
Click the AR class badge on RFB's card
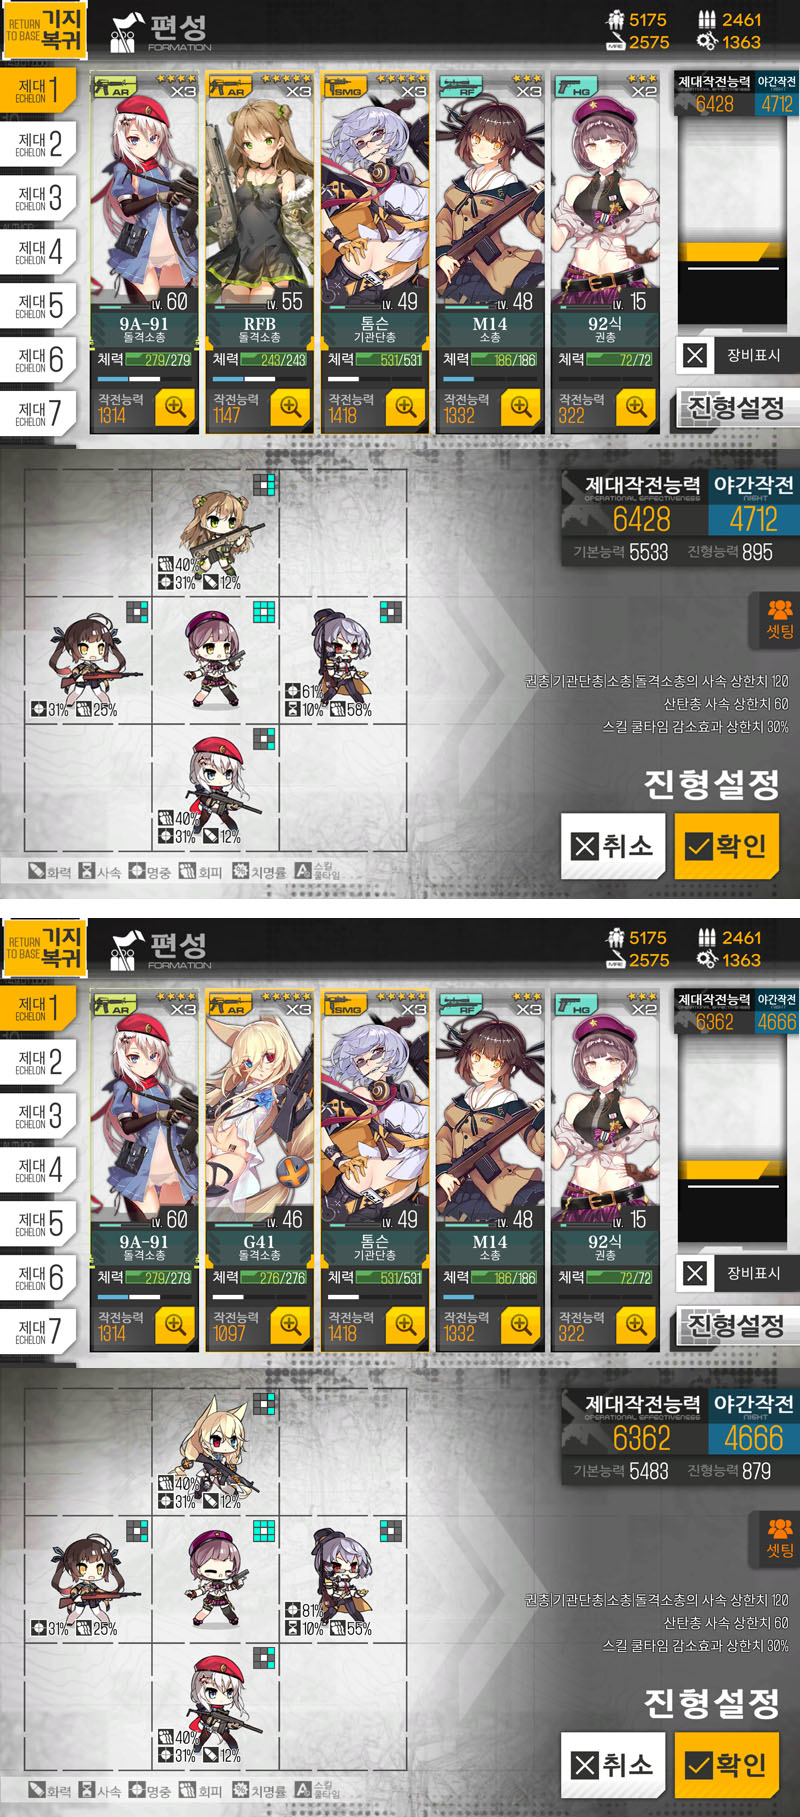pos(230,86)
